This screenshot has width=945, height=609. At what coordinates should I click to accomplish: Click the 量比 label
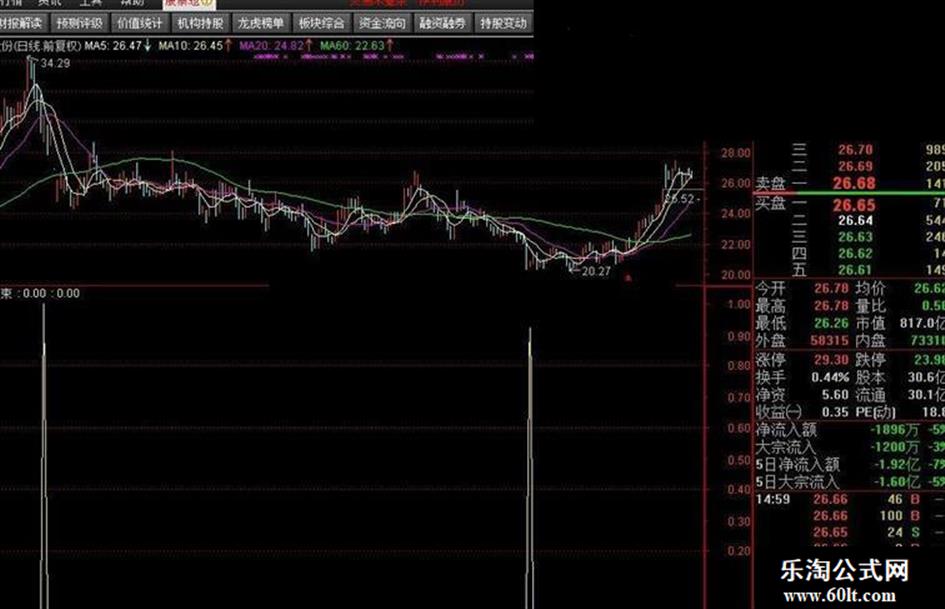tap(870, 306)
